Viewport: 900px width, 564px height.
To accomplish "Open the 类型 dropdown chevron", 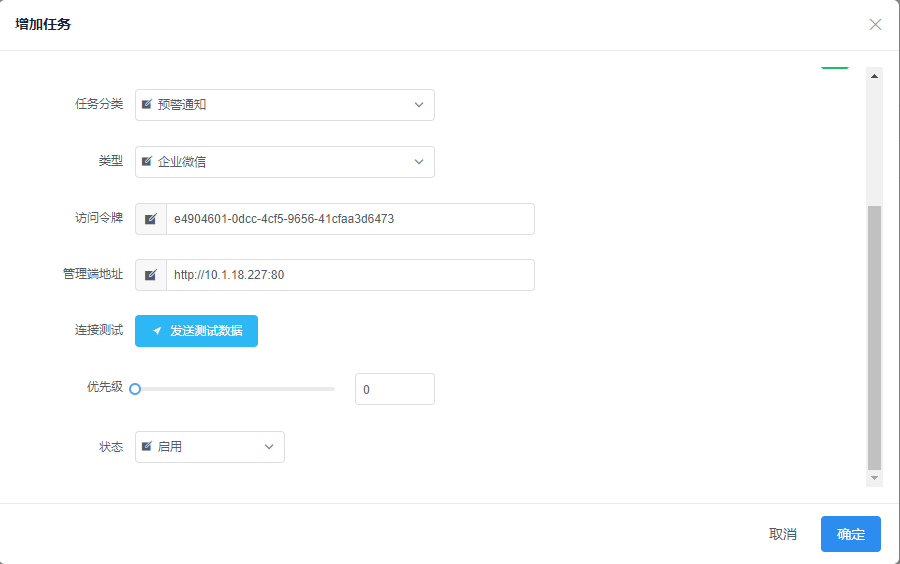I will (418, 162).
